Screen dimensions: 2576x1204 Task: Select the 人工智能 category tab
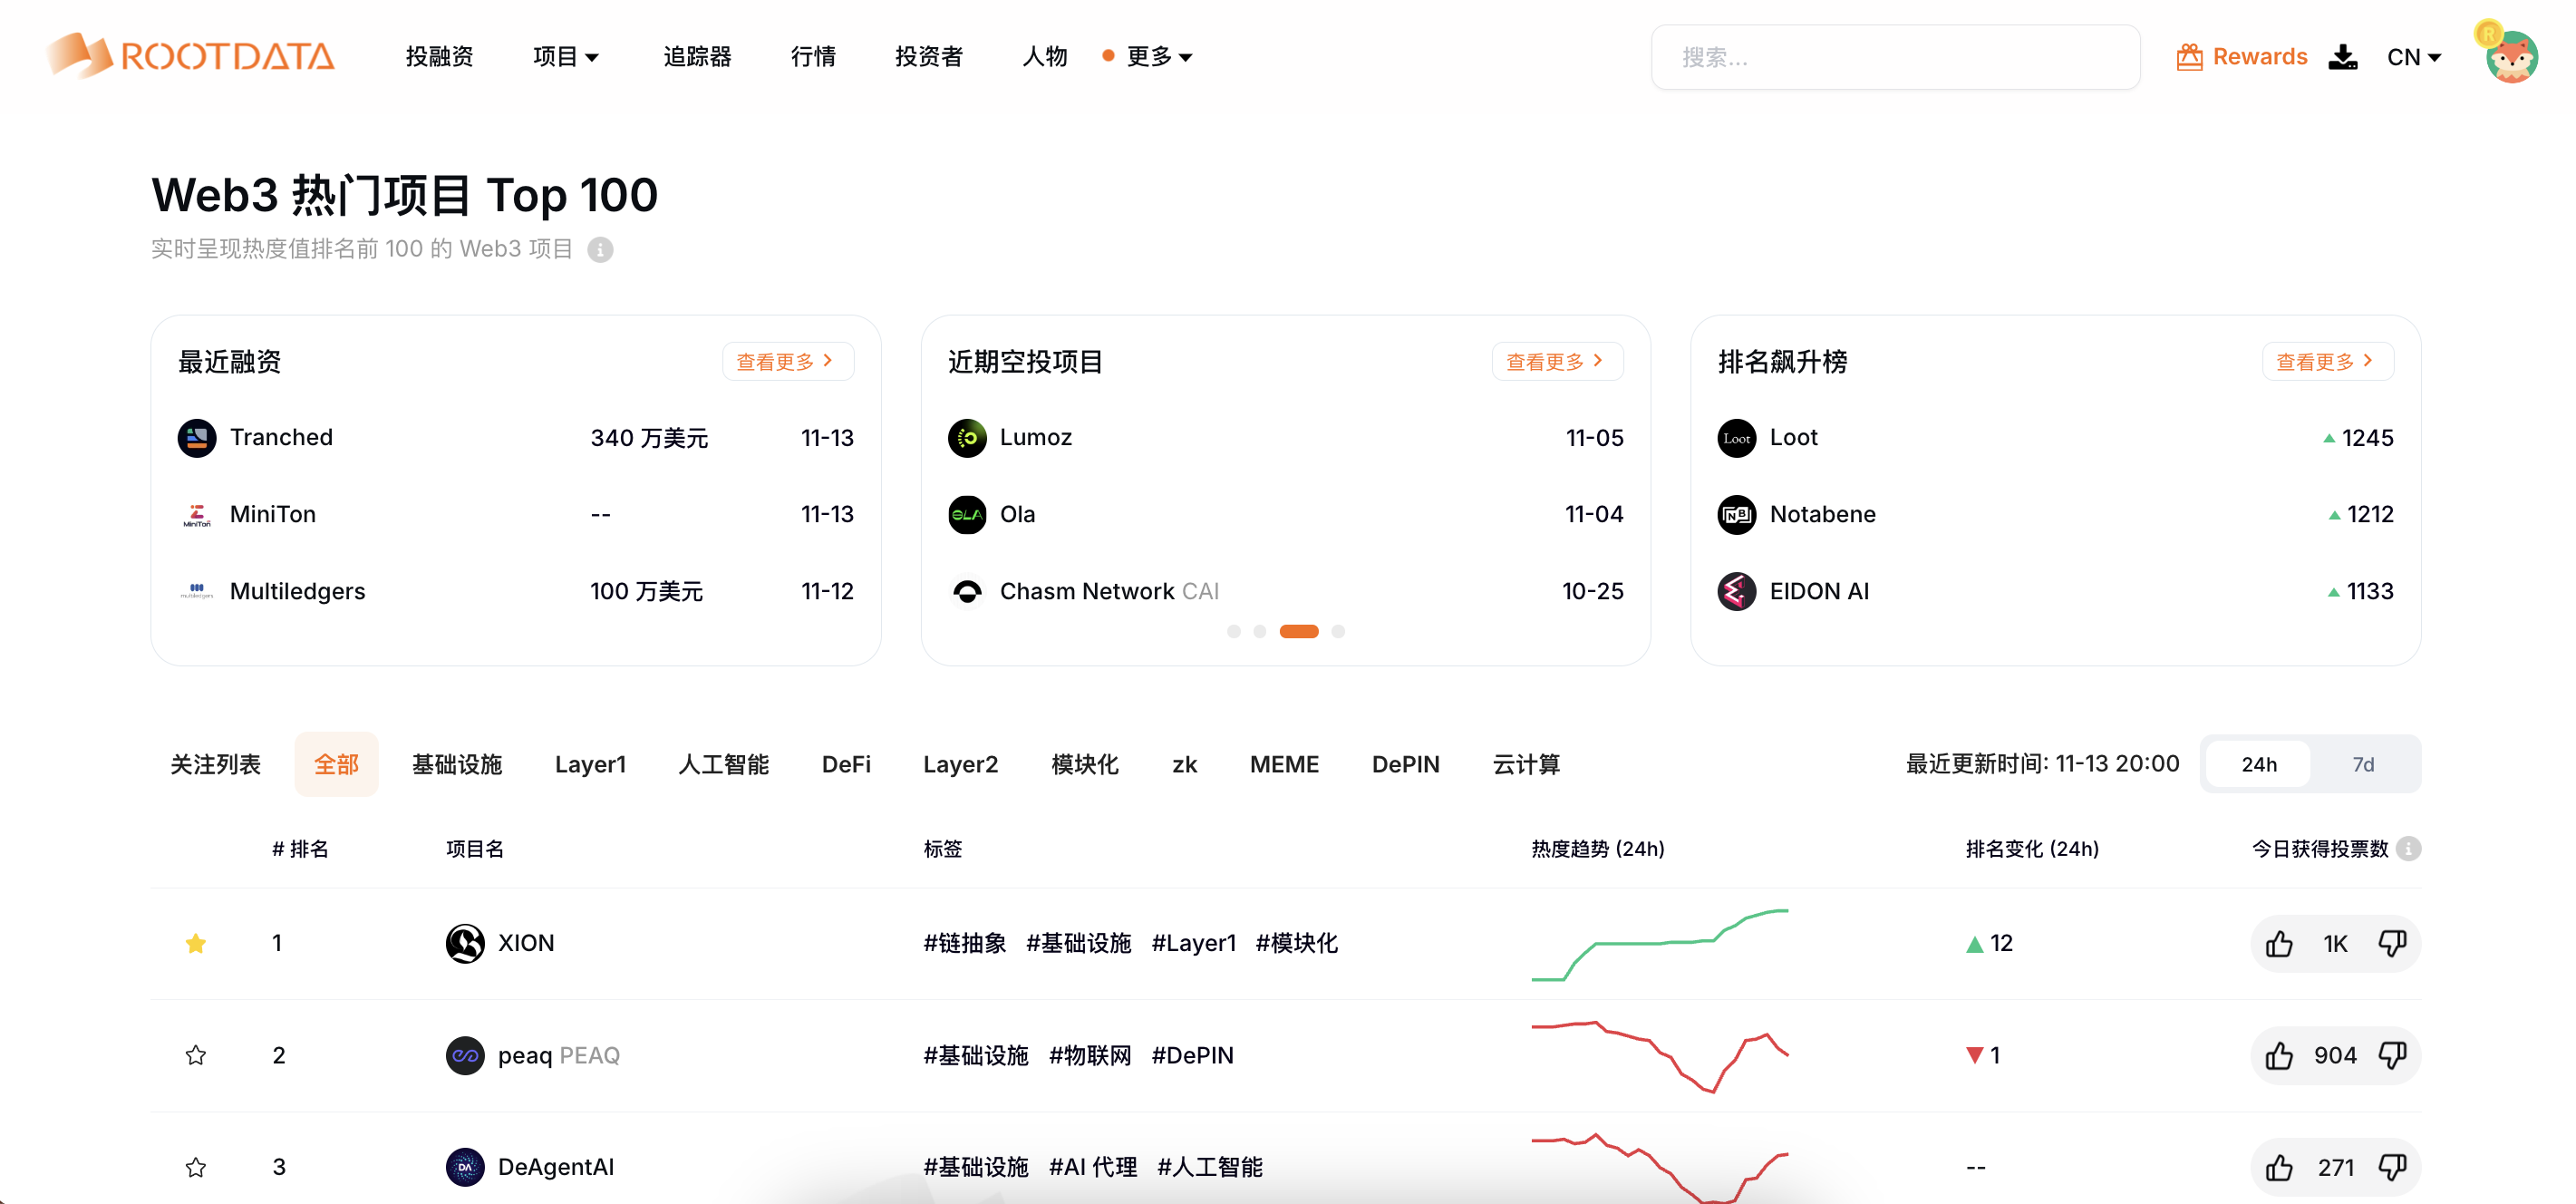click(723, 764)
